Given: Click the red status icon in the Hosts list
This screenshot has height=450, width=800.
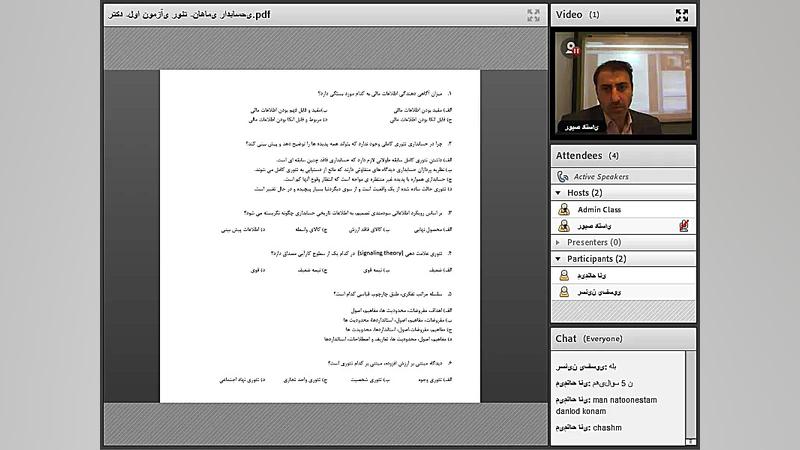Looking at the screenshot, I should 684,226.
